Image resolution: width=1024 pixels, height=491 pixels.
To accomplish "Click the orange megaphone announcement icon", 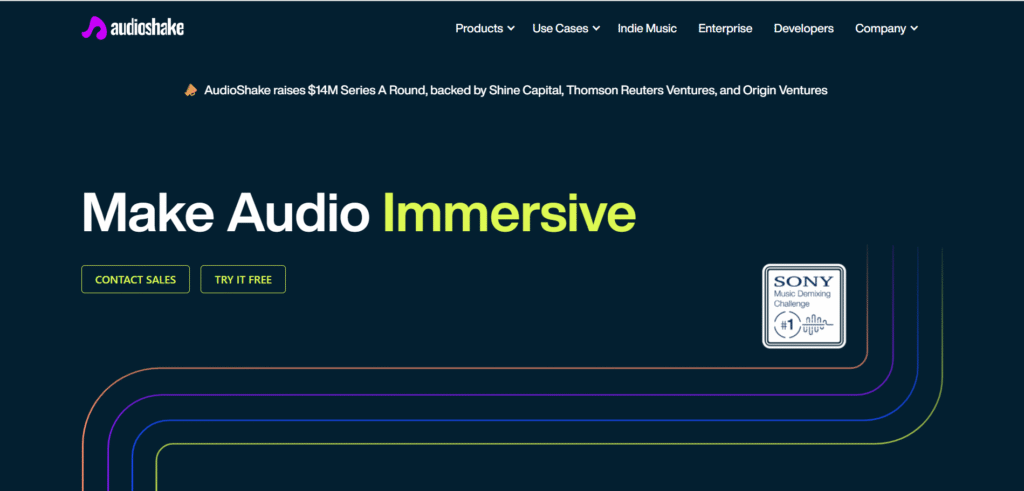I will (x=190, y=90).
